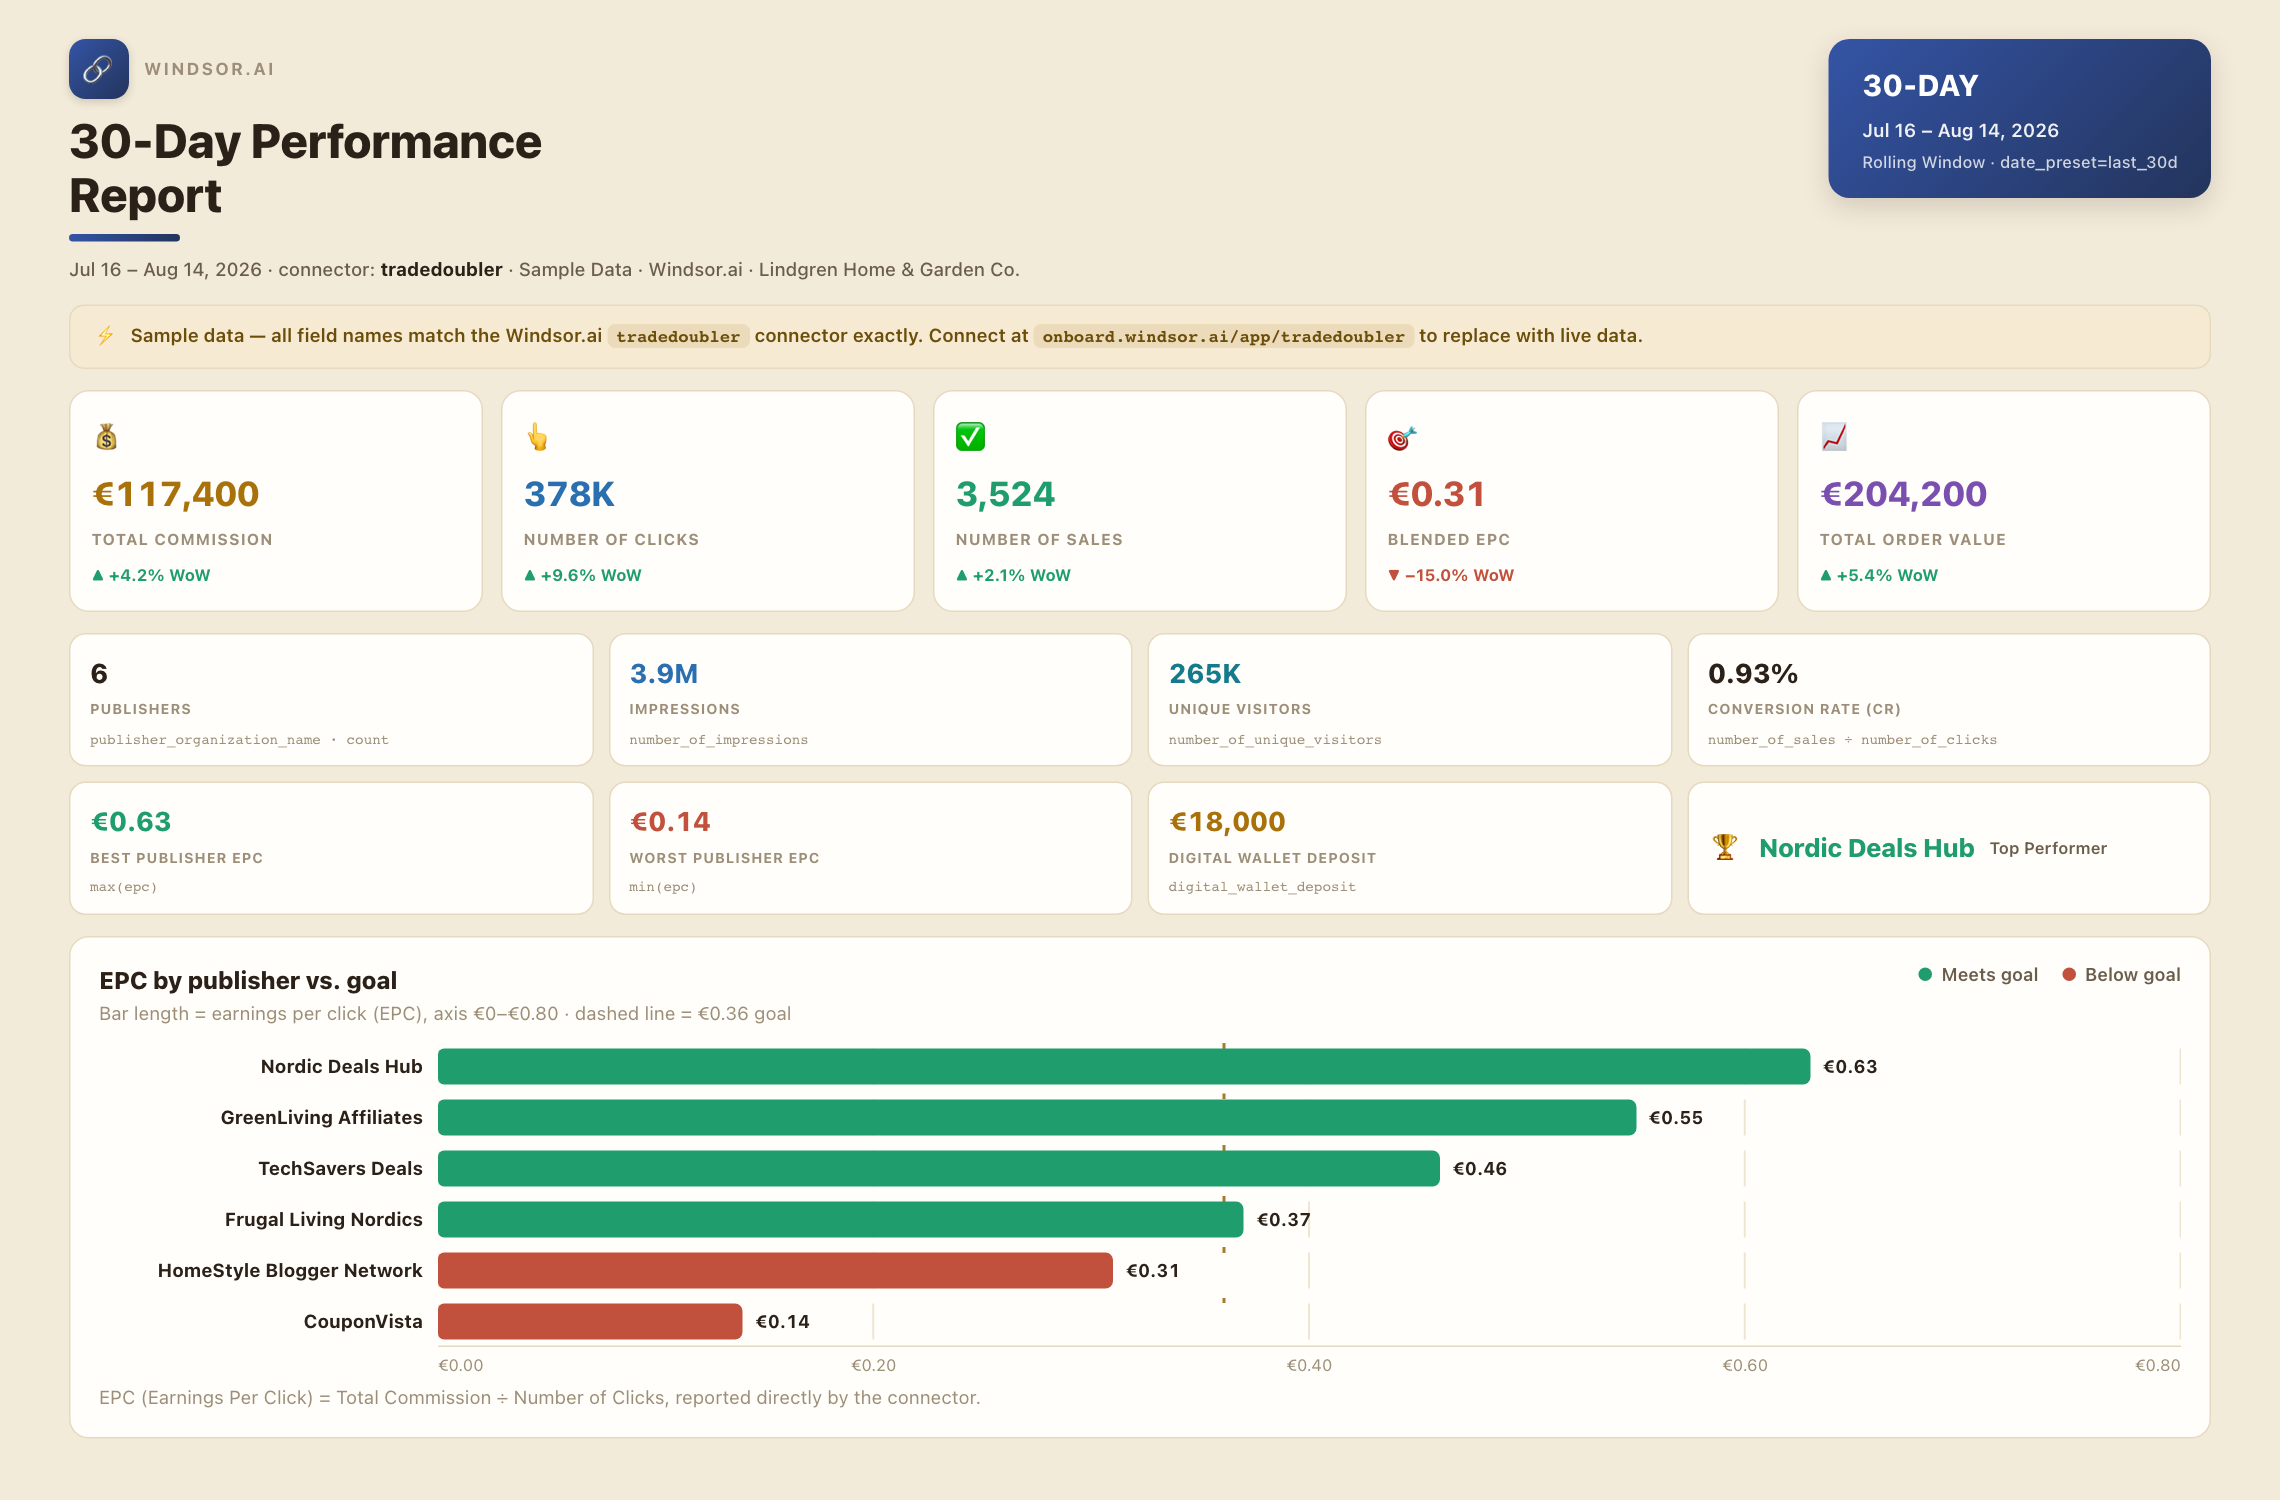
Task: Click the Frugal Living Nordics bar
Action: click(x=841, y=1219)
